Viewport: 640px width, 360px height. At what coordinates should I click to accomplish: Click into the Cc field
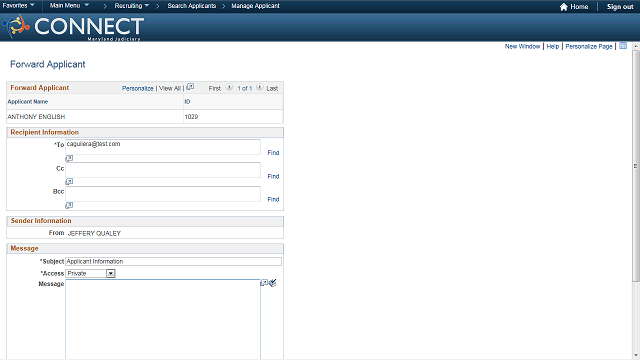pyautogui.click(x=163, y=170)
